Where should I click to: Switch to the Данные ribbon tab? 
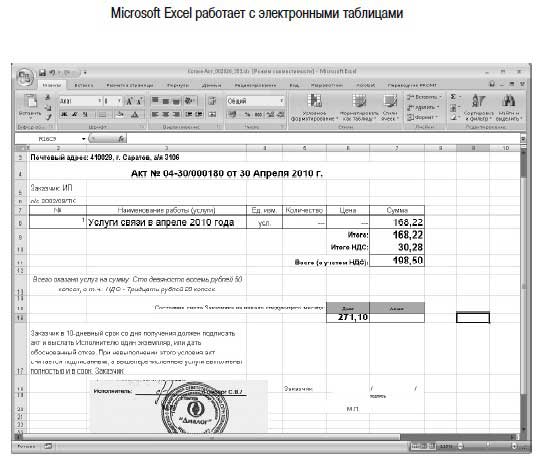pyautogui.click(x=211, y=85)
